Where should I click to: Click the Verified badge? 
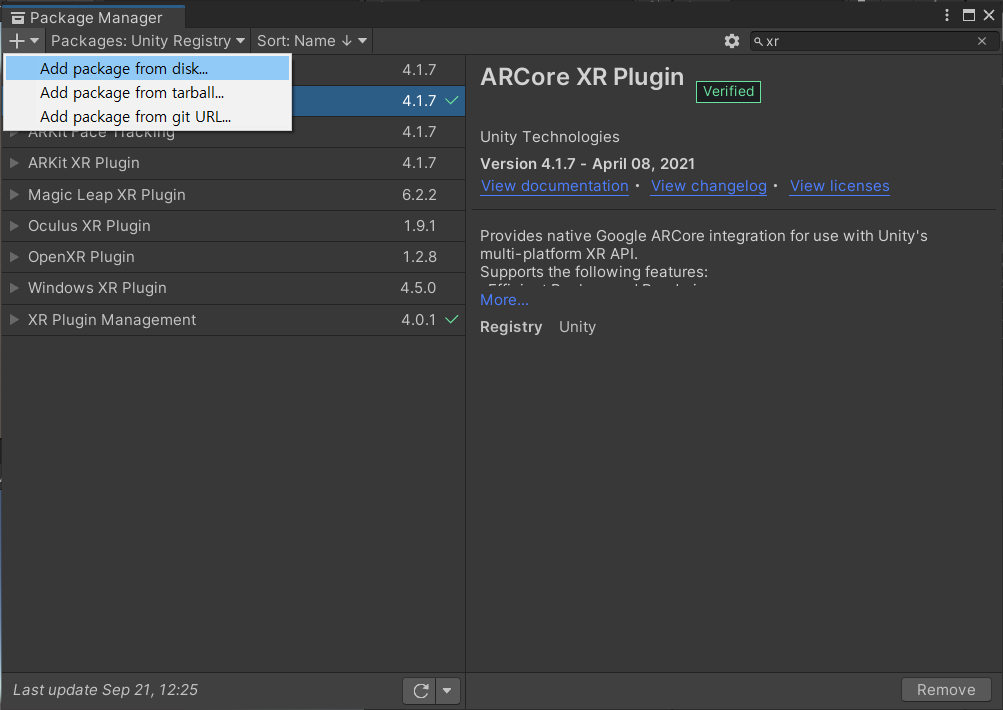[728, 91]
